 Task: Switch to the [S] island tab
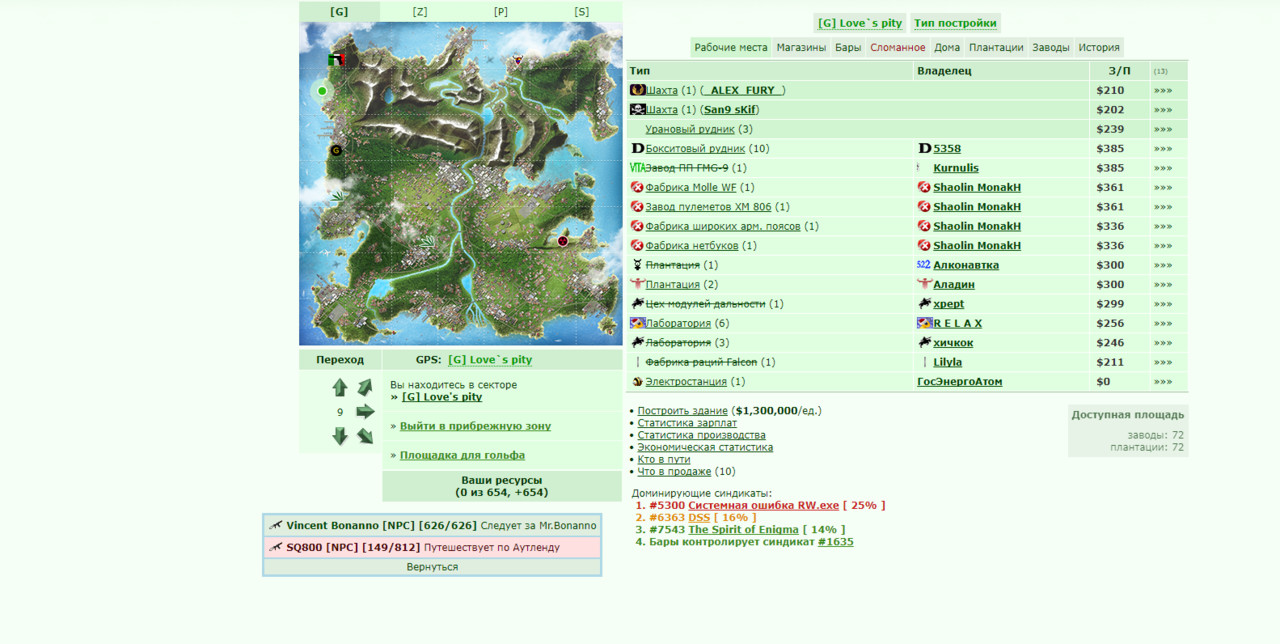[x=582, y=12]
